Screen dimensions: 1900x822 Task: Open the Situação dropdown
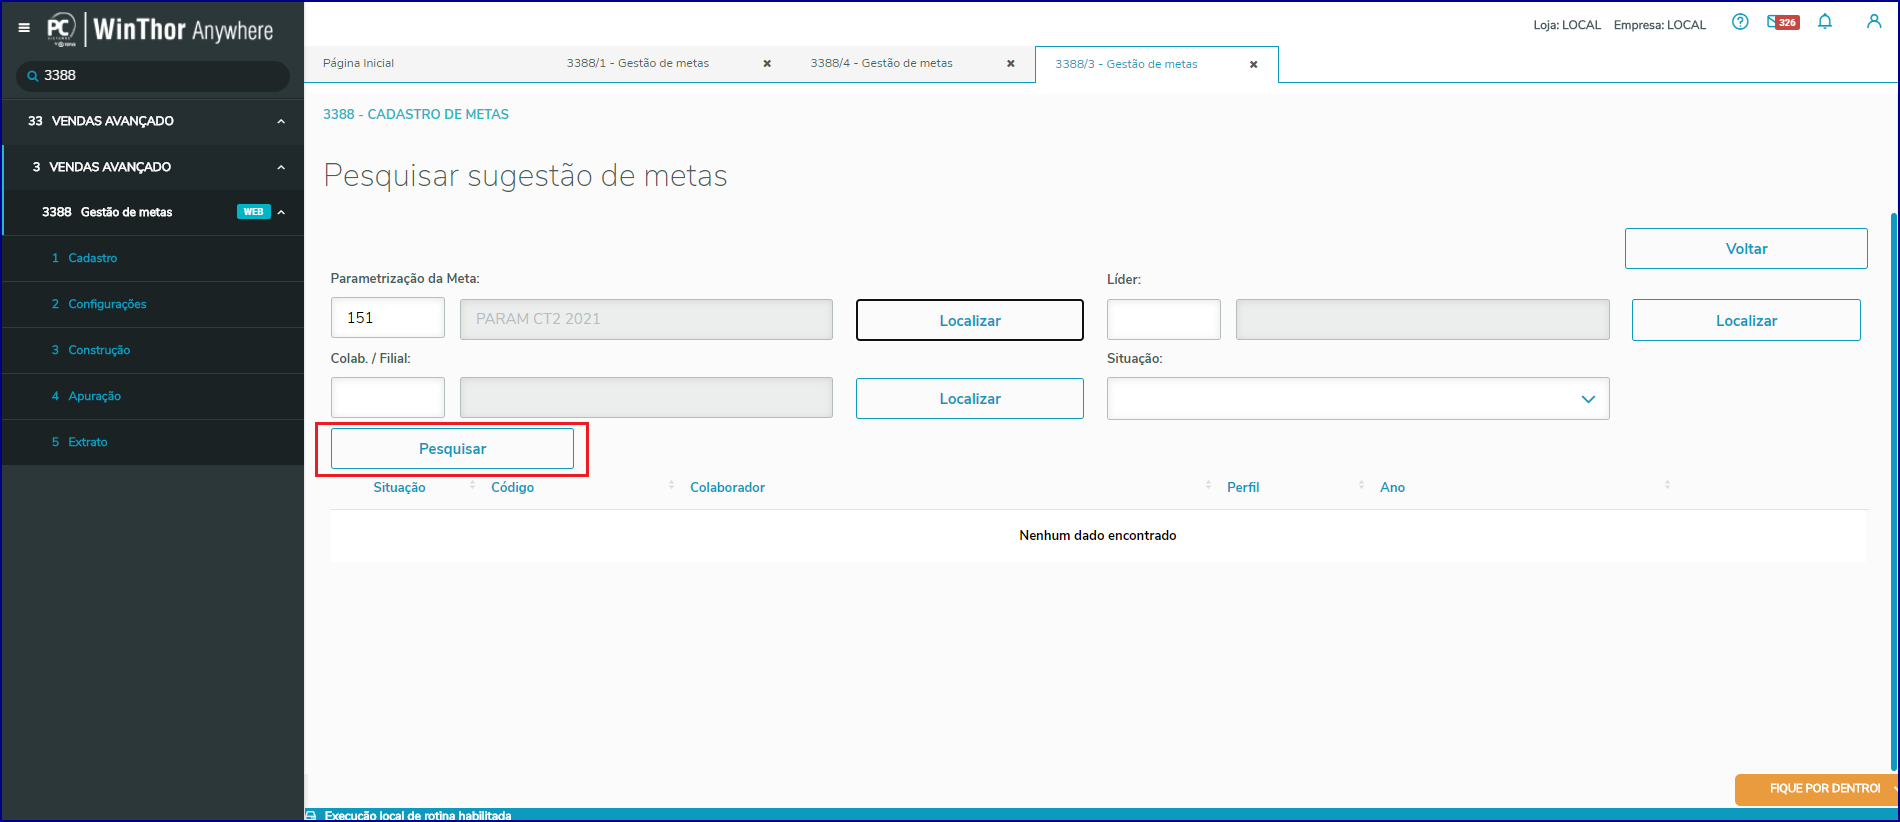pos(1358,398)
